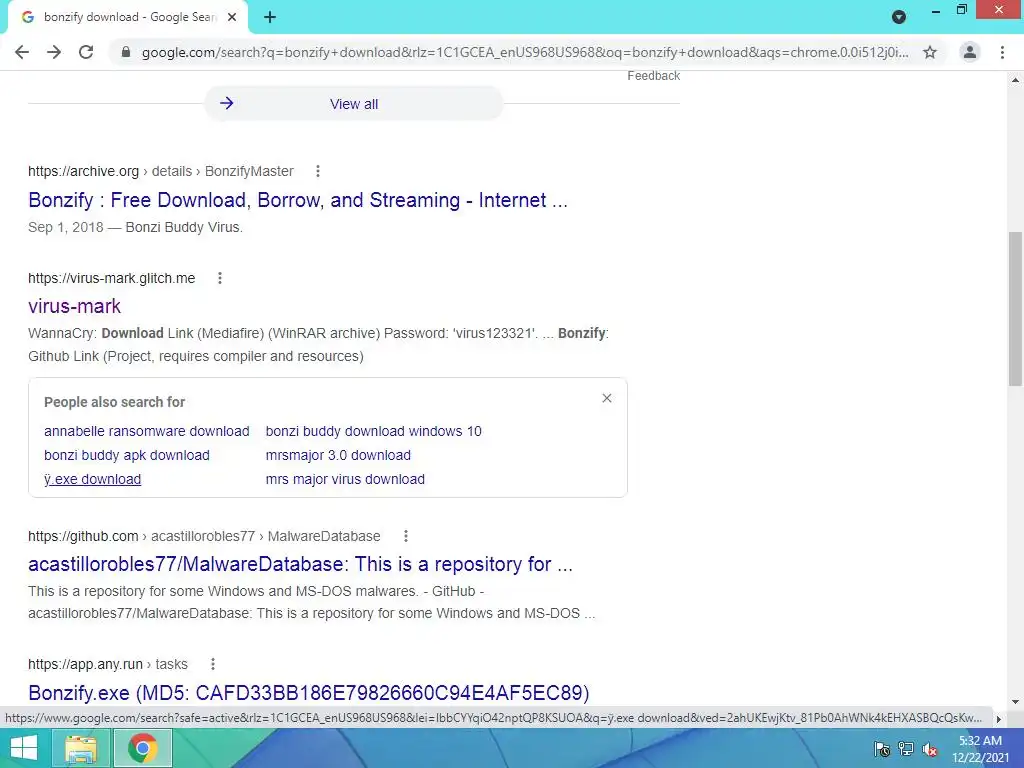Screen dimensions: 1024x768
Task: Click the Chrome icon in the taskbar
Action: [143, 748]
